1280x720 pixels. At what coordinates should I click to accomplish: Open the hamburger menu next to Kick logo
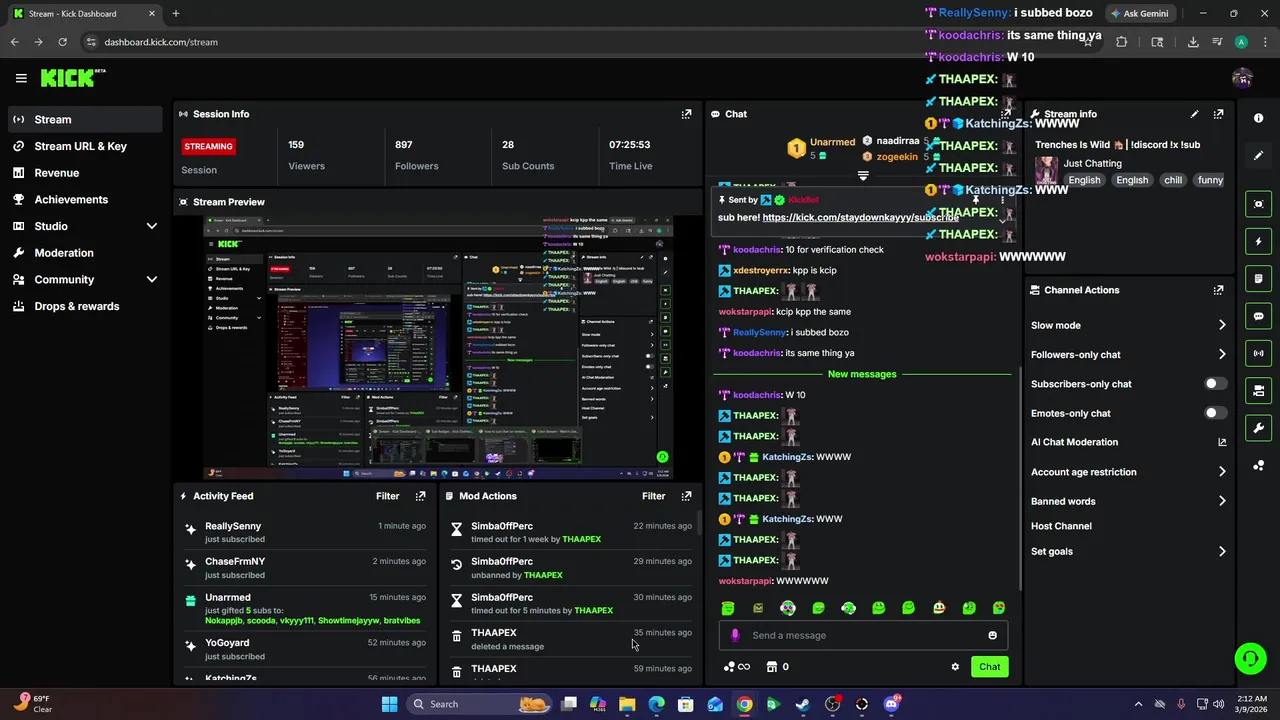21,78
